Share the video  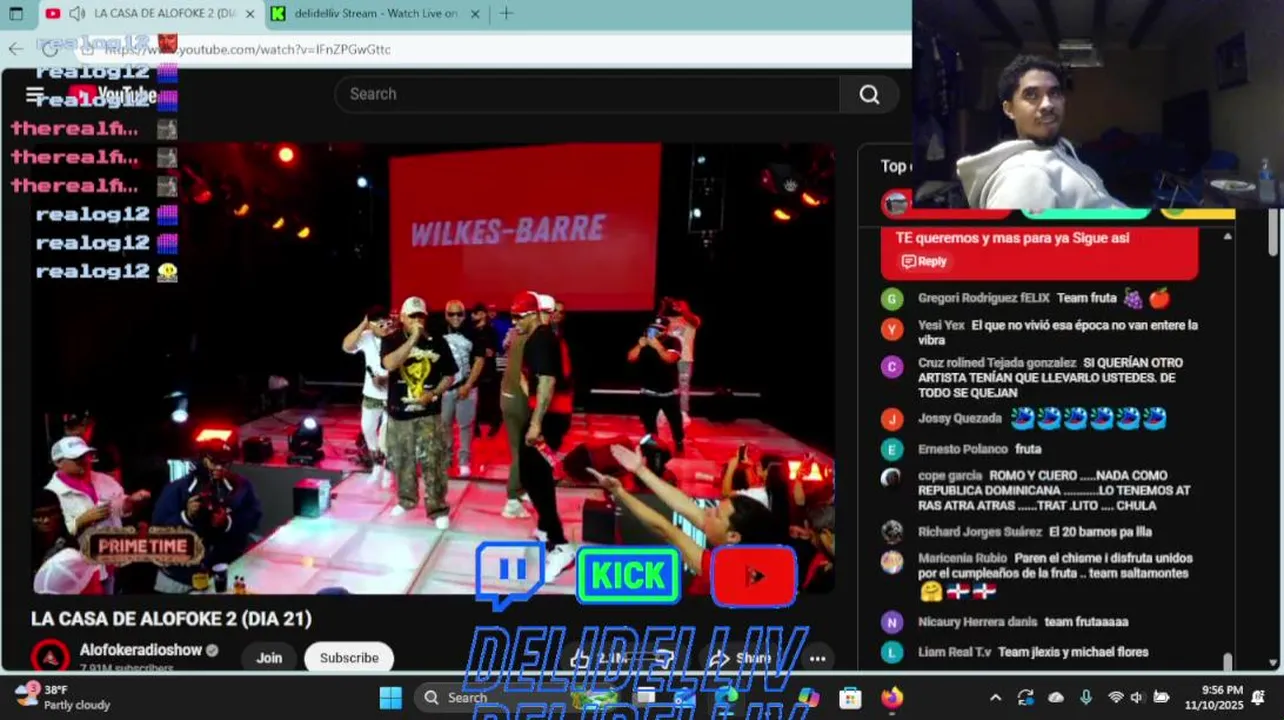point(741,658)
